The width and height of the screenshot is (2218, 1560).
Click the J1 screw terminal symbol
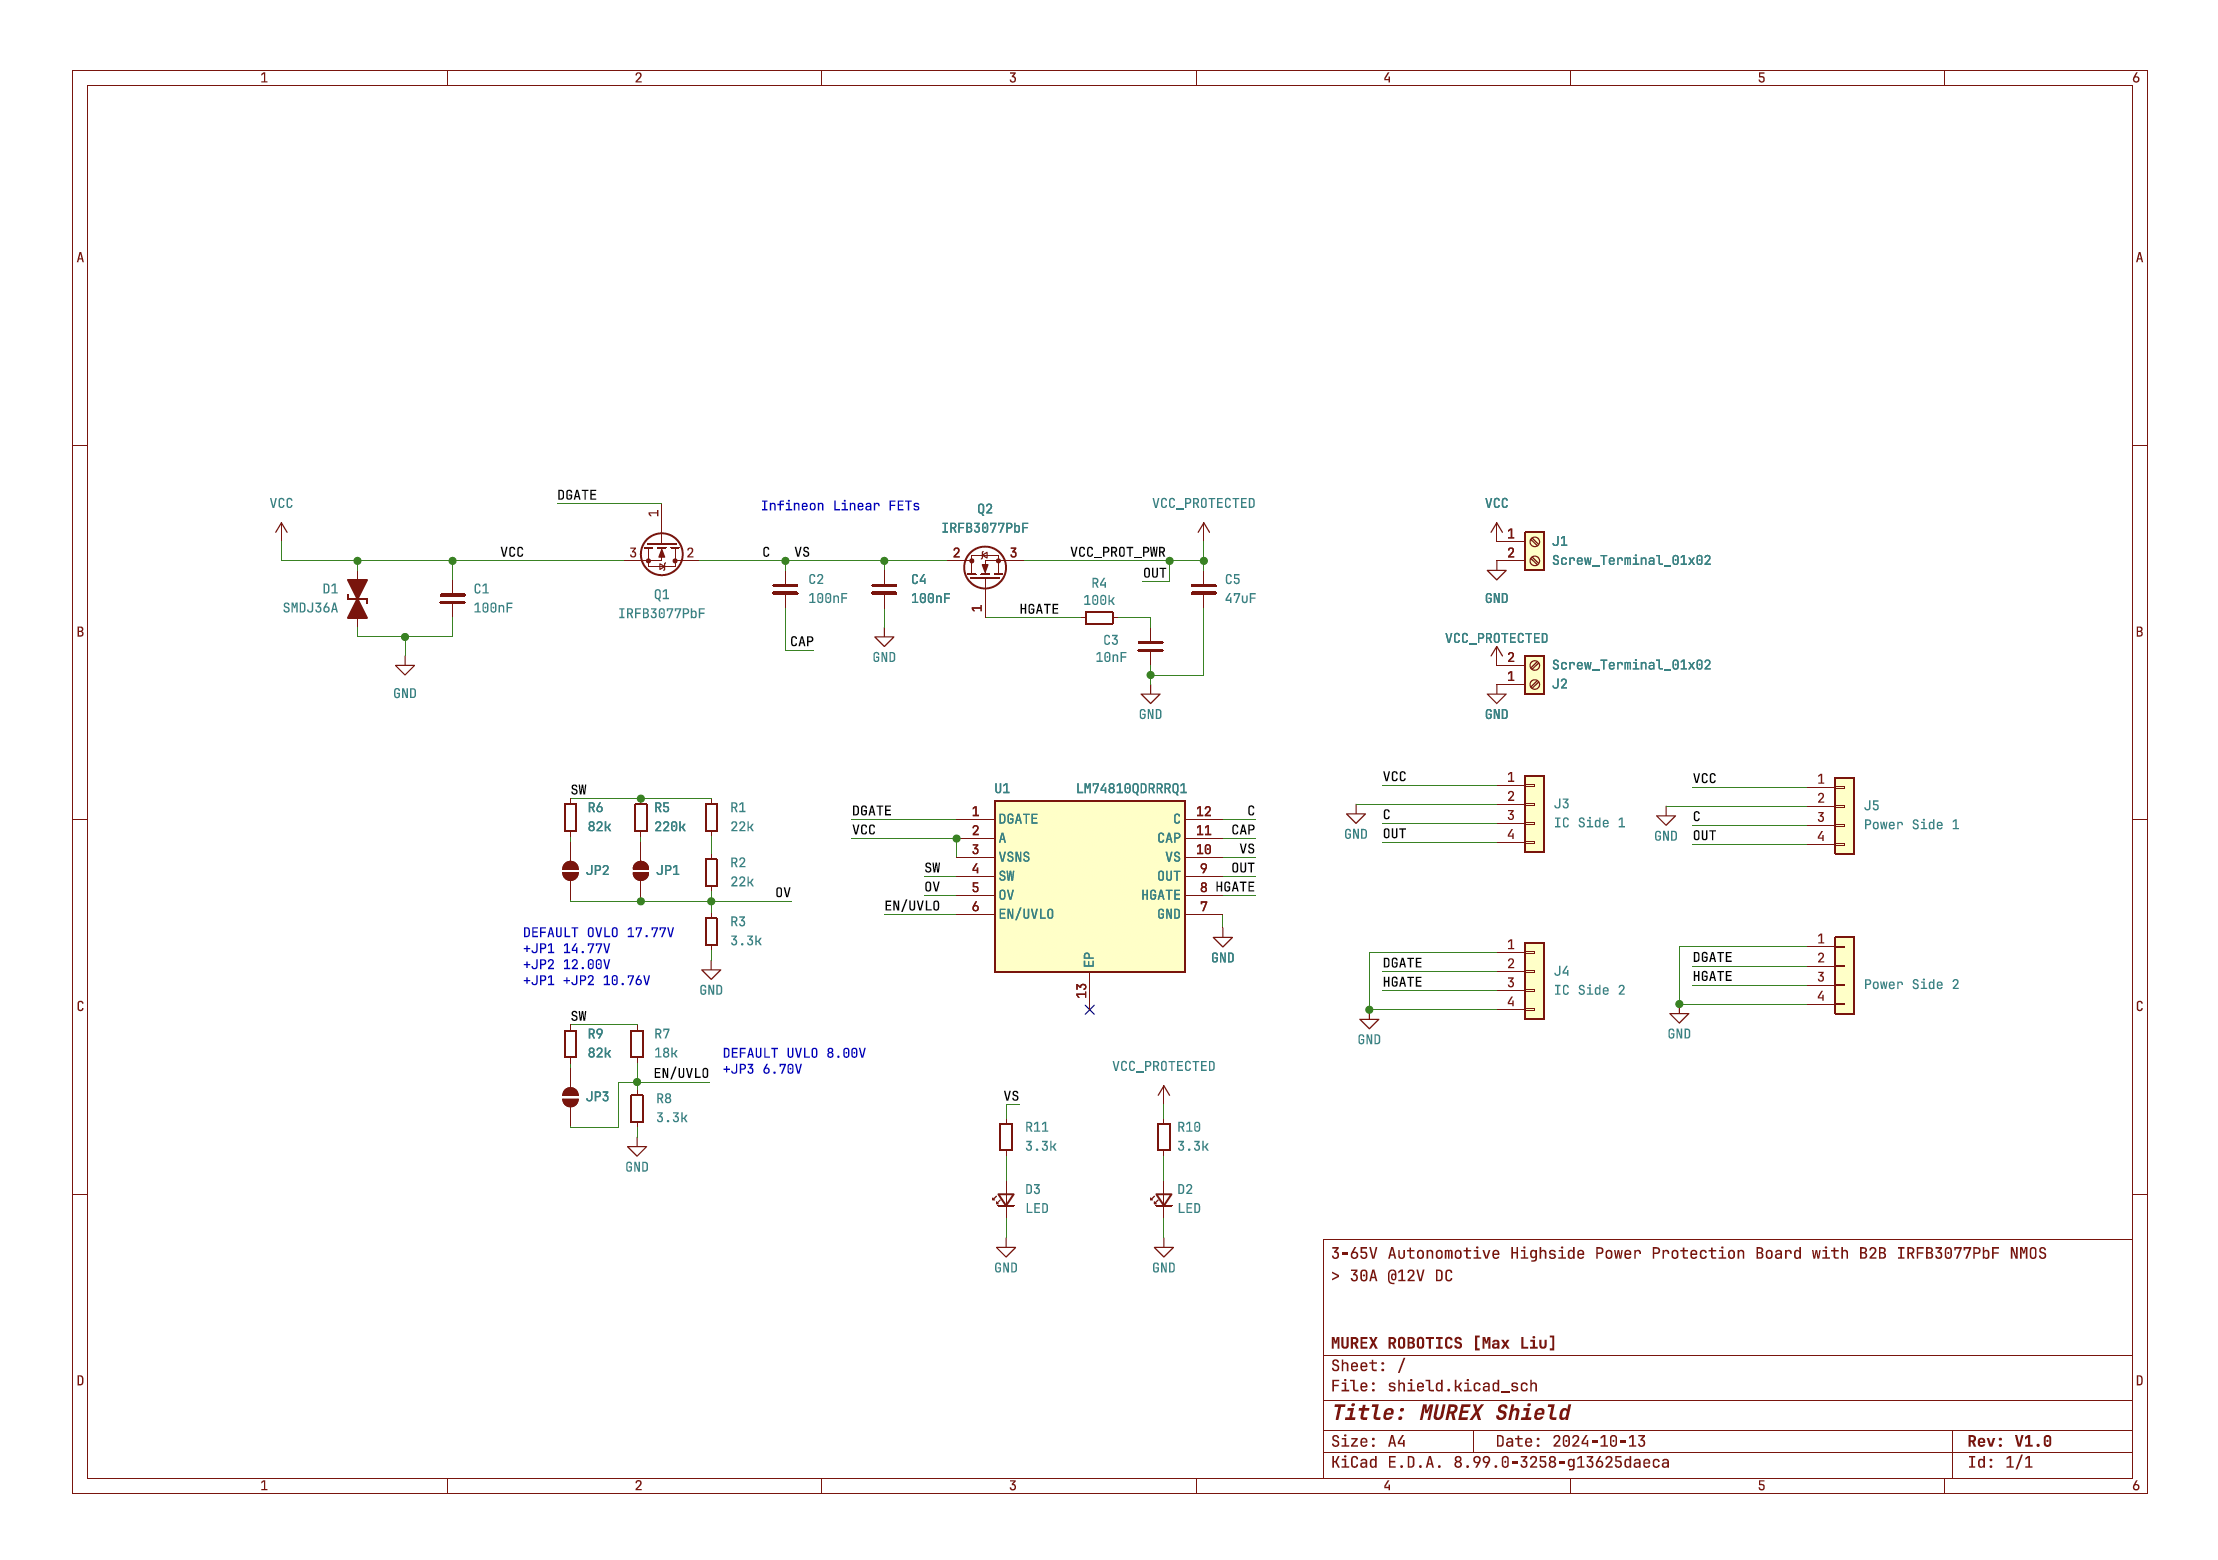click(1534, 551)
